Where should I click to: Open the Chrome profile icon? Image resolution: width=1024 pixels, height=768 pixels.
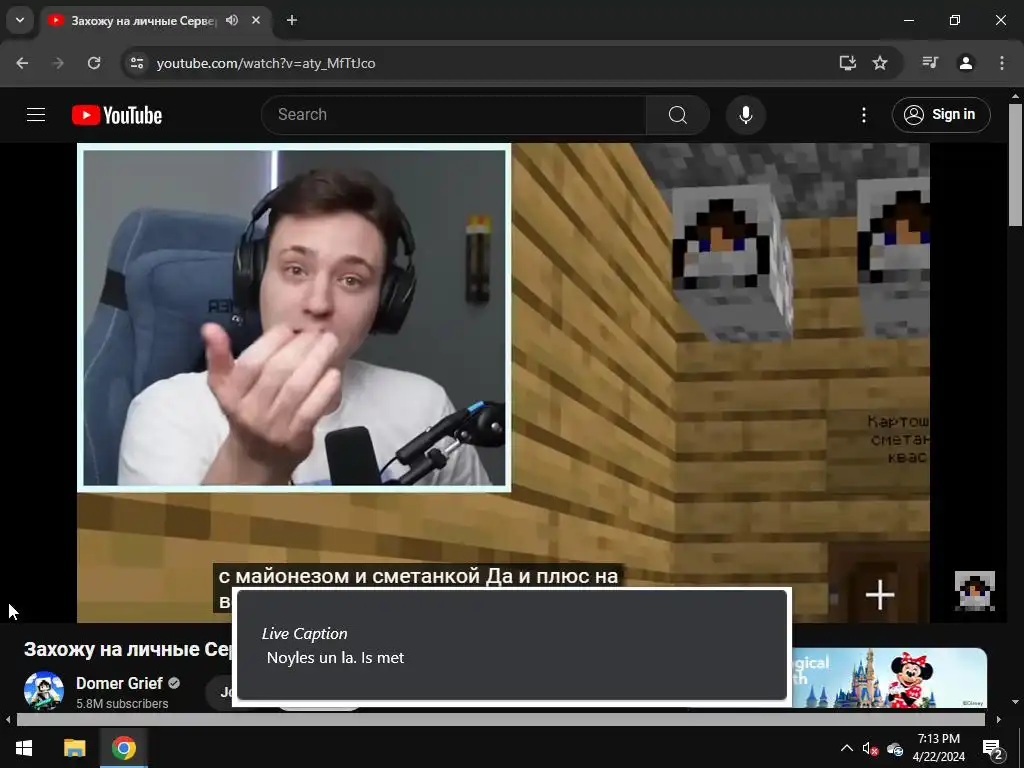point(966,63)
